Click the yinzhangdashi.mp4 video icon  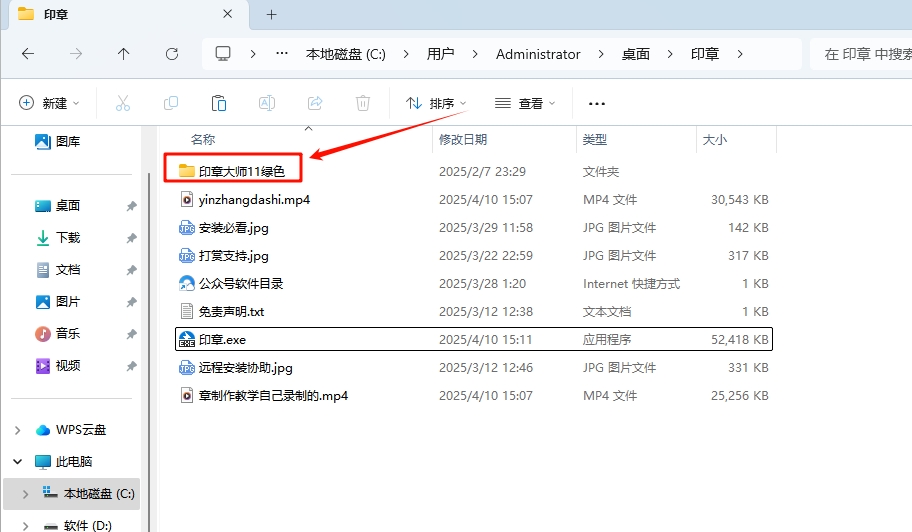coord(186,199)
